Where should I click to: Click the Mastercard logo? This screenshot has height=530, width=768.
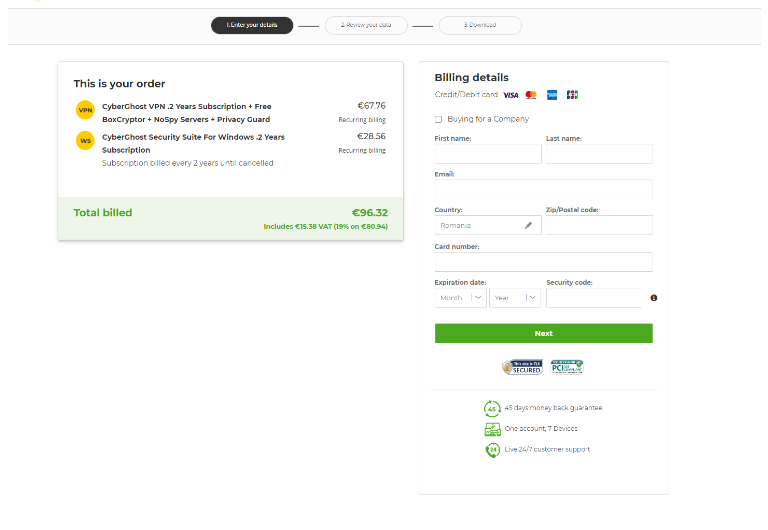531,95
